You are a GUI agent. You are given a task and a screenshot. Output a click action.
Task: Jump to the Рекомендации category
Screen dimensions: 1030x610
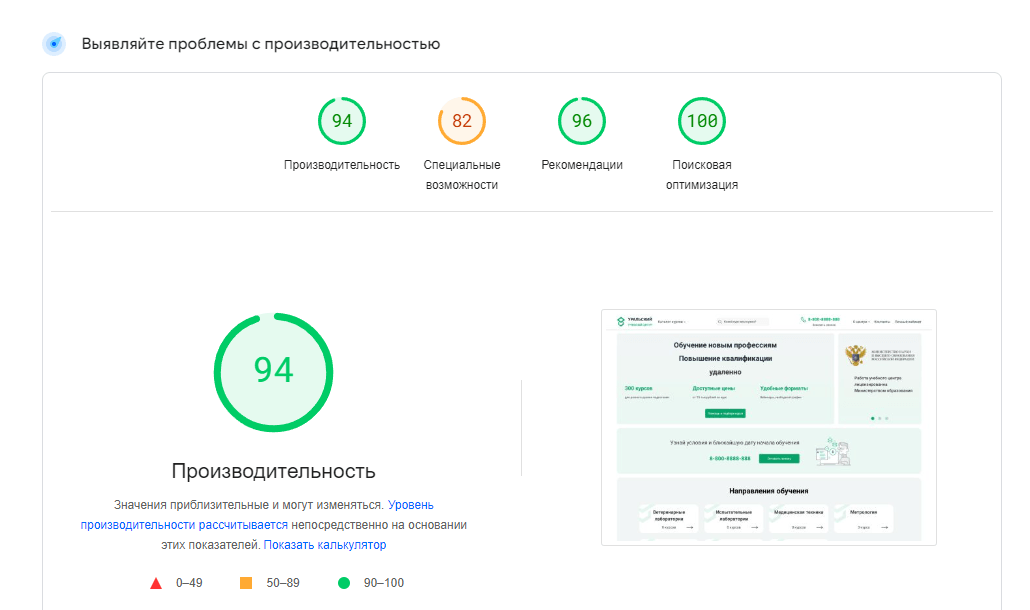(x=582, y=165)
